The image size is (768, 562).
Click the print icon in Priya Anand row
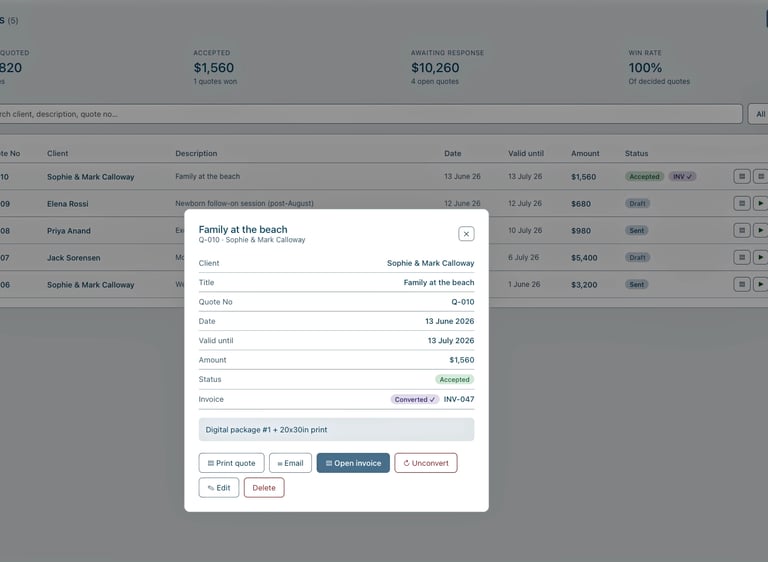pyautogui.click(x=742, y=230)
